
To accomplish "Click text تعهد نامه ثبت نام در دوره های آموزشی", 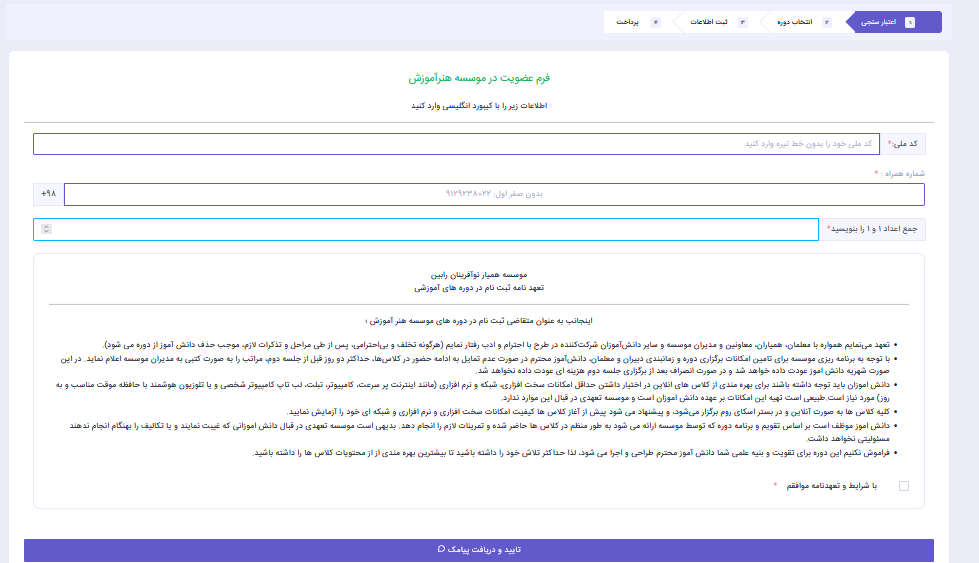I will click(479, 288).
